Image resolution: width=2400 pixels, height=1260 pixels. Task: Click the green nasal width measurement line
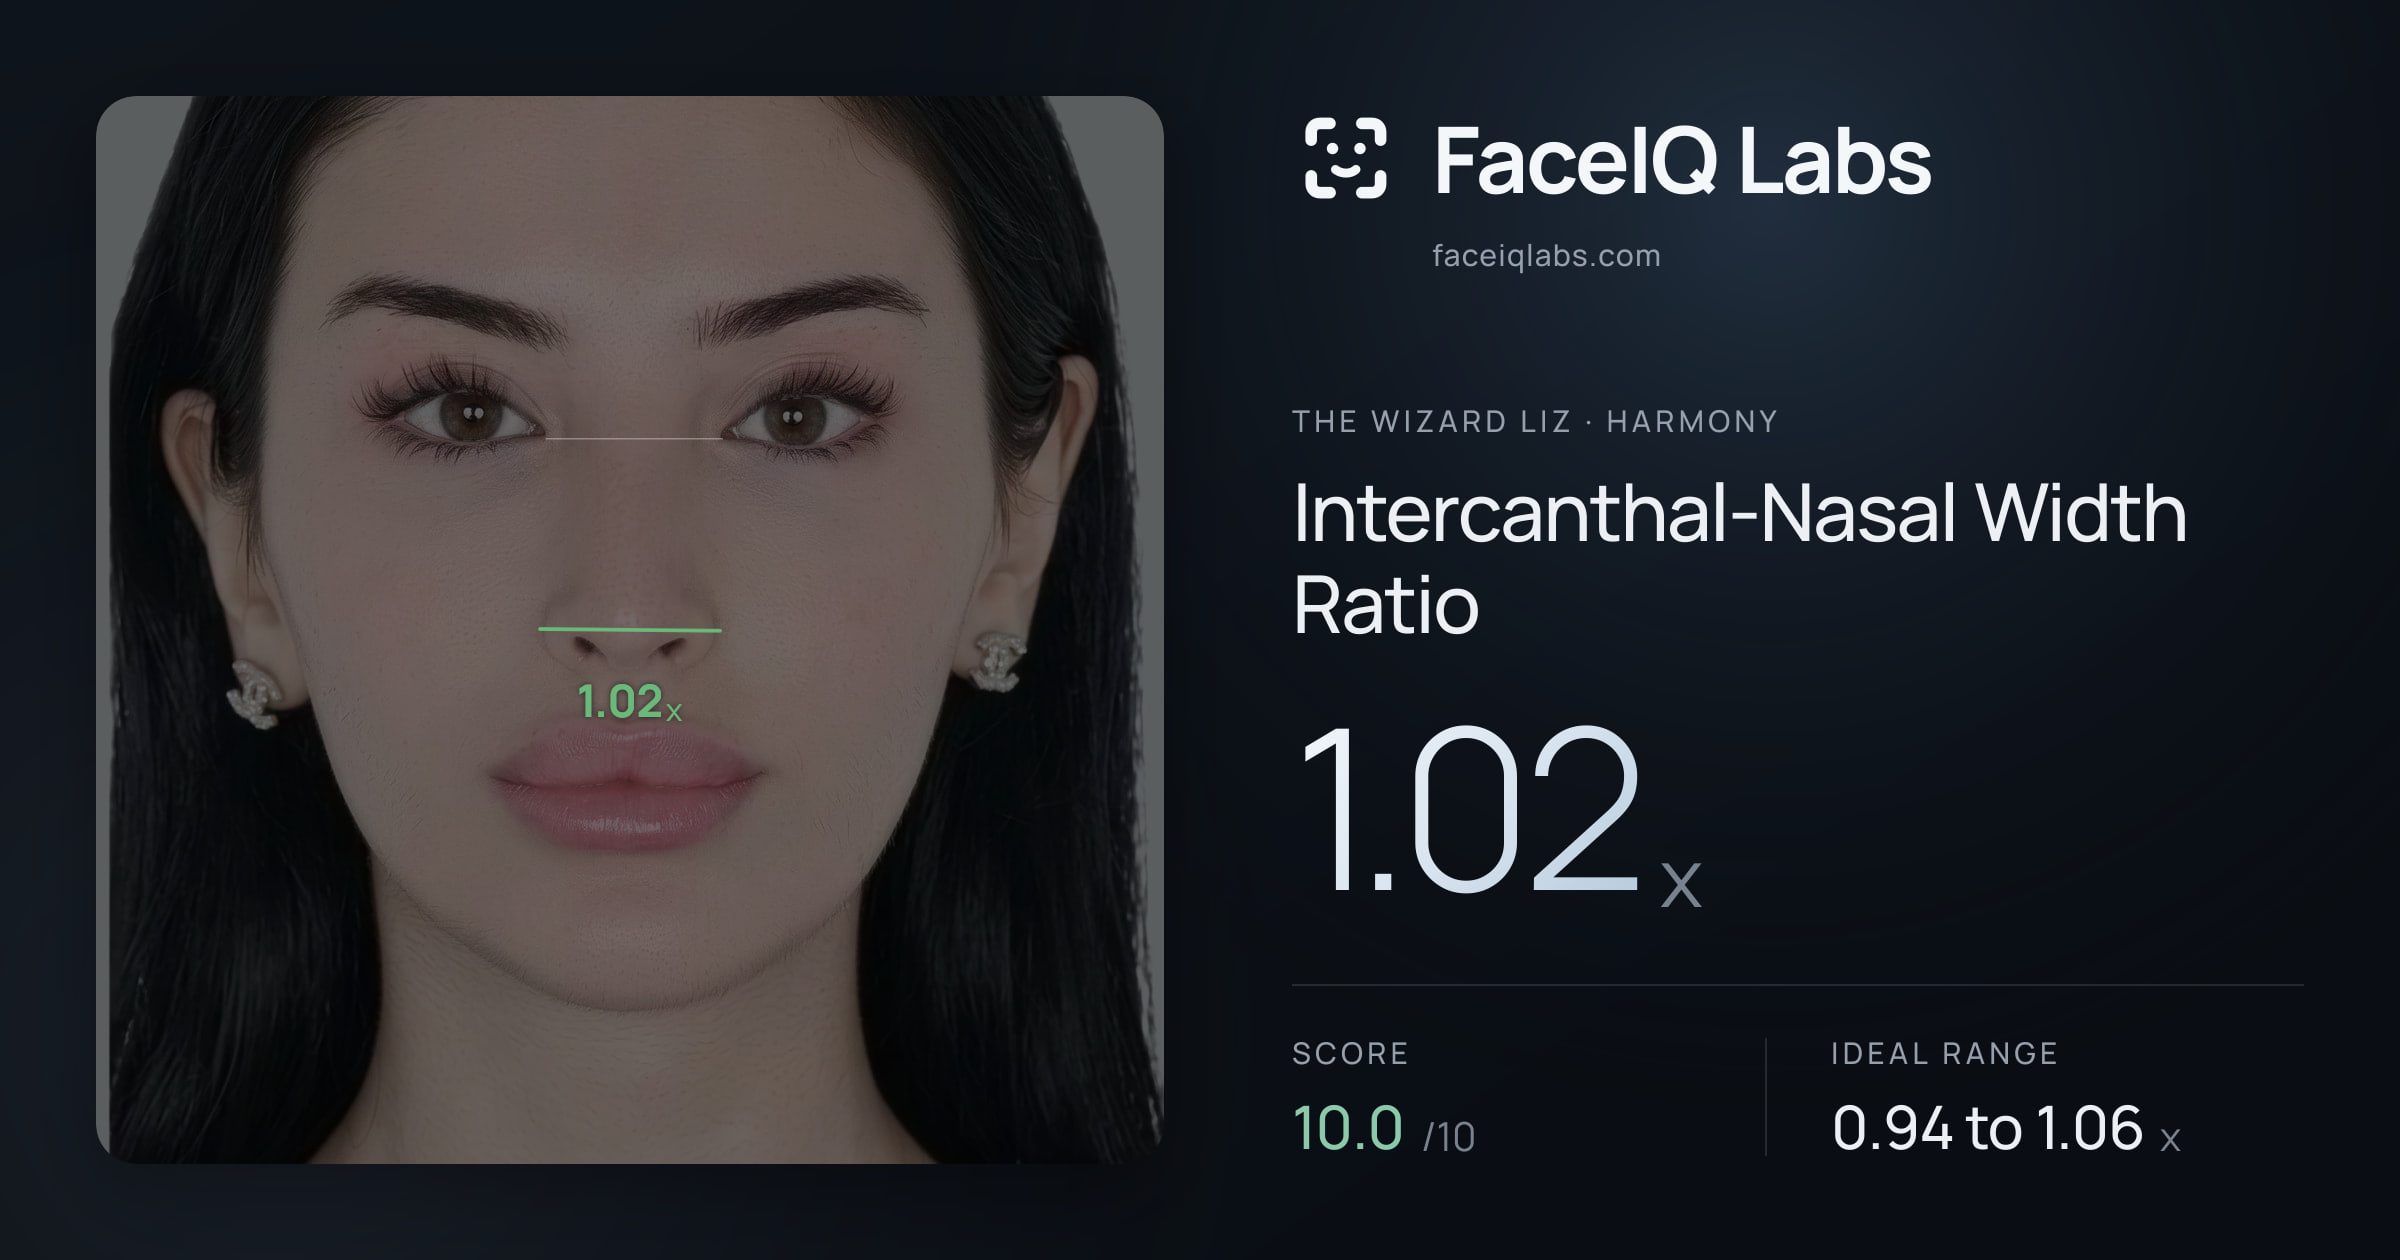pyautogui.click(x=630, y=630)
